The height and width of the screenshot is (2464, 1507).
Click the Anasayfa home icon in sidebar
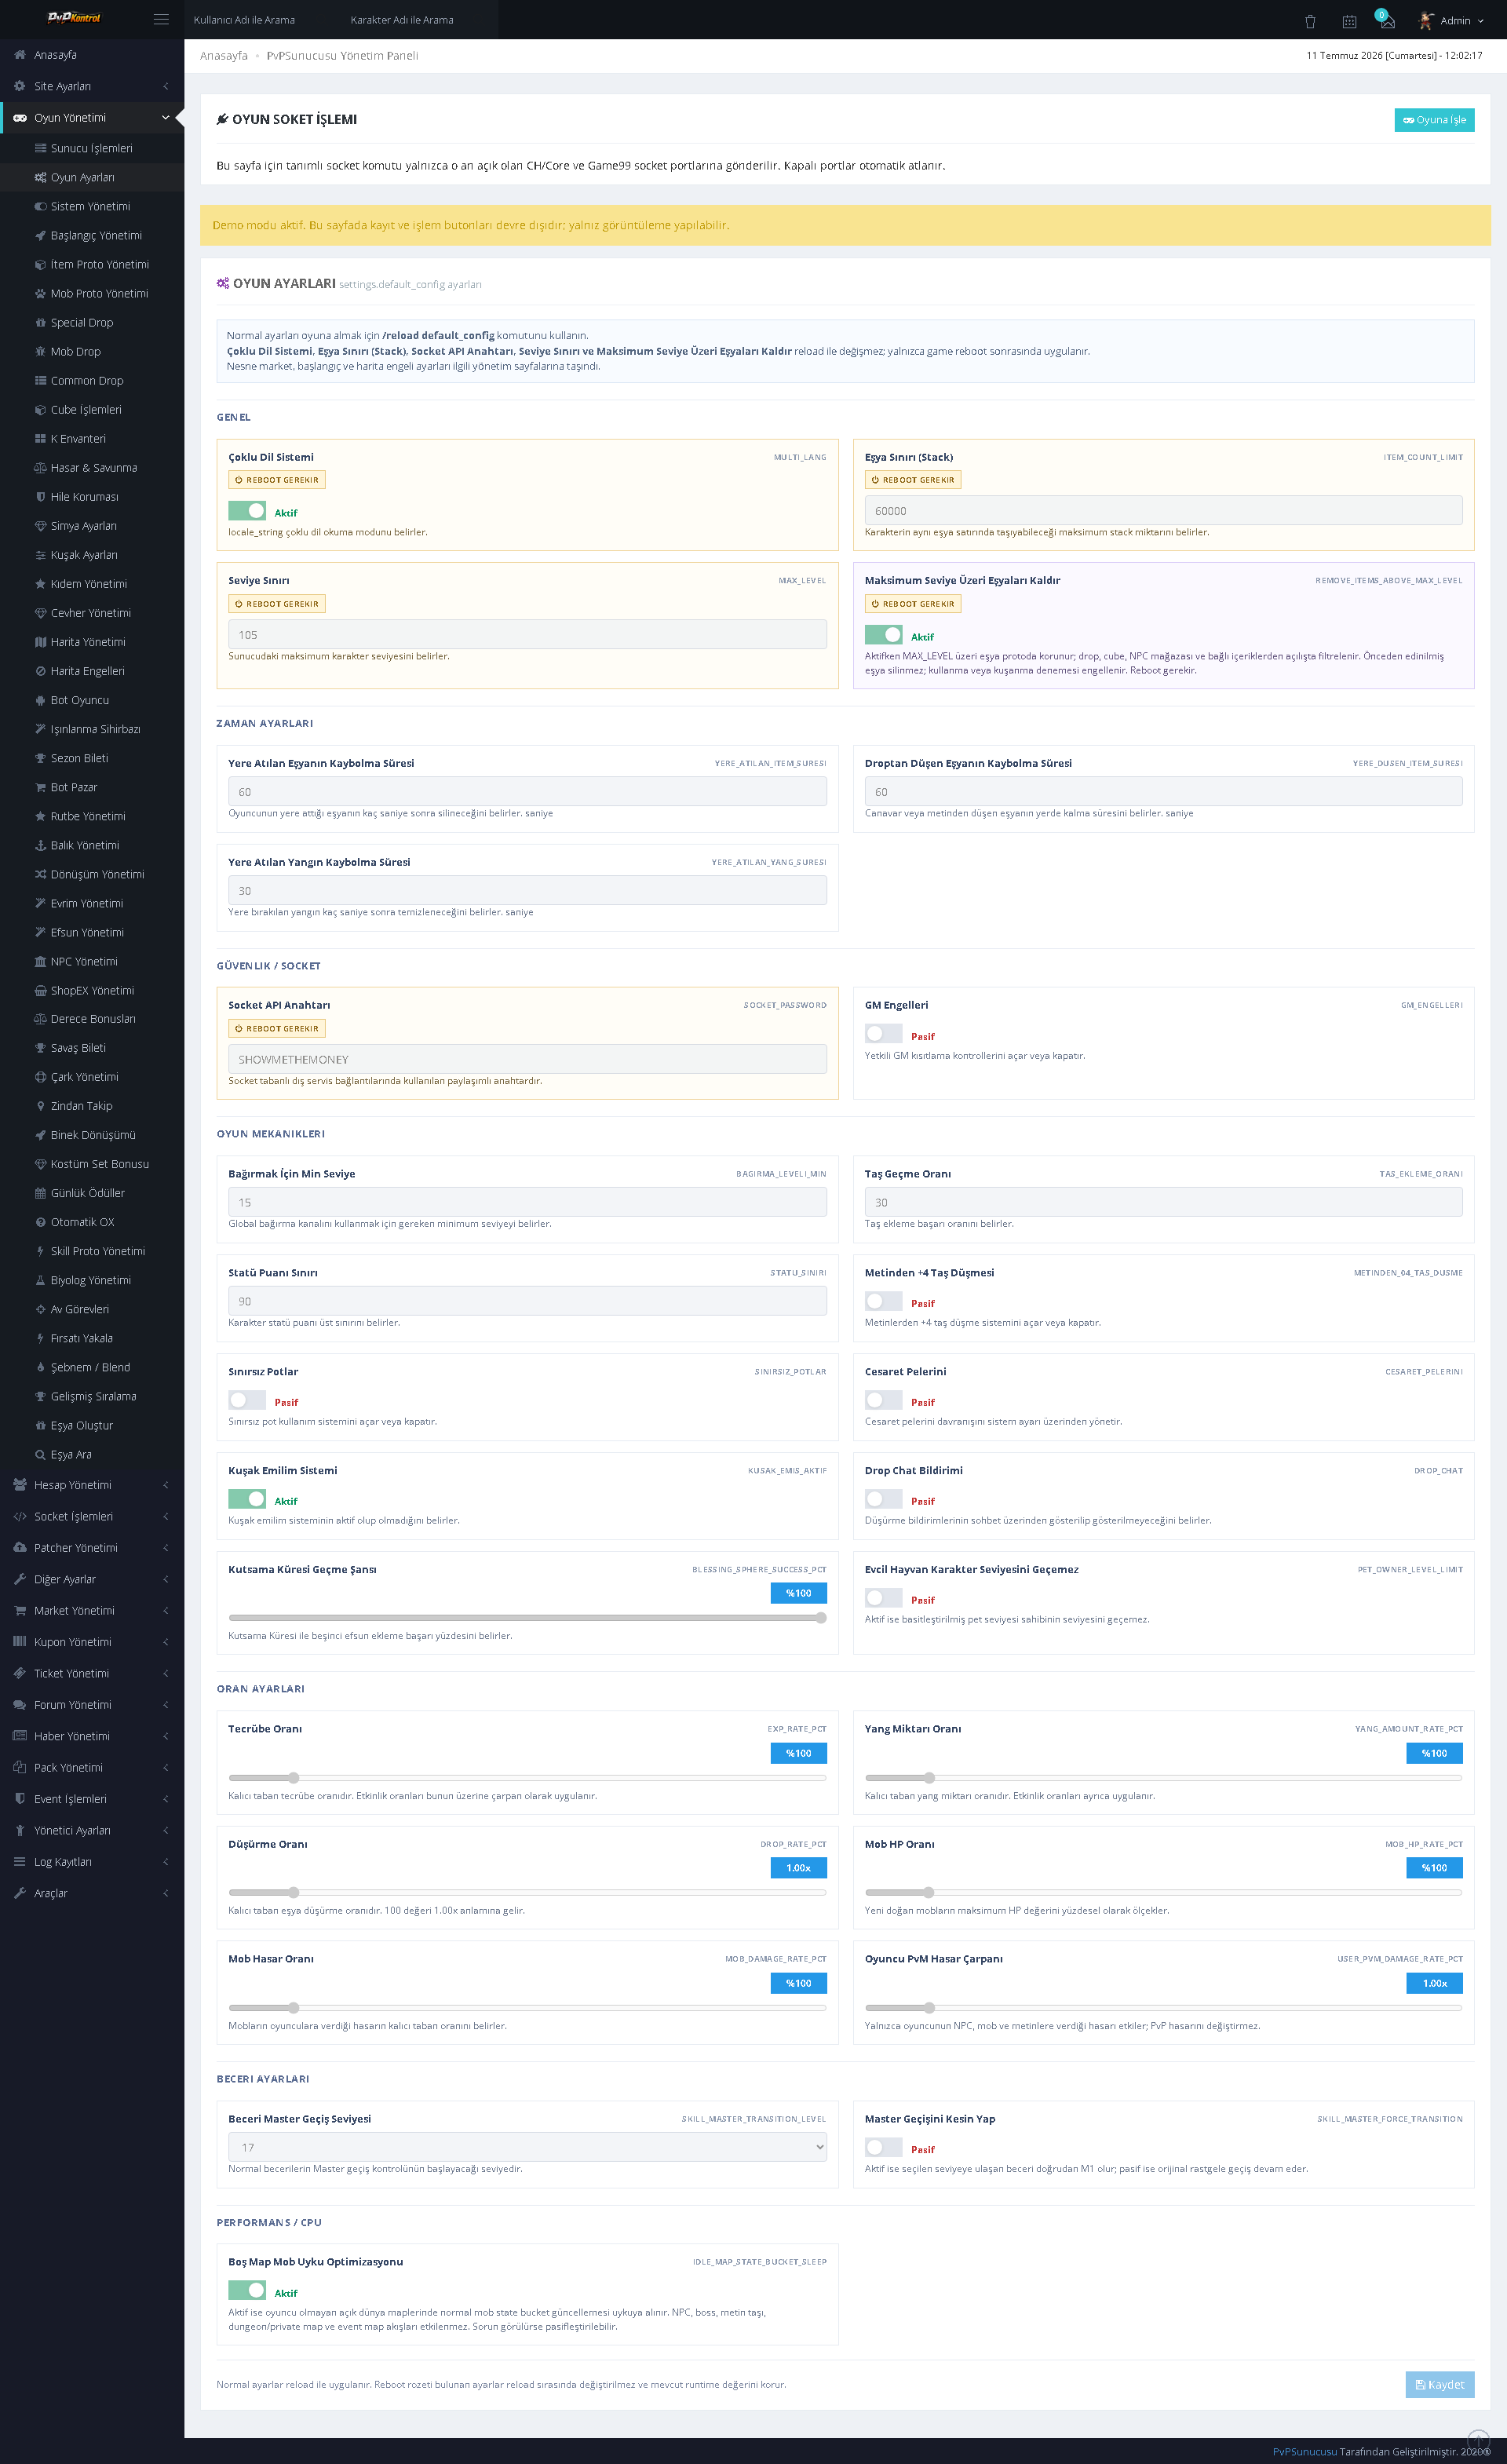pos(20,55)
